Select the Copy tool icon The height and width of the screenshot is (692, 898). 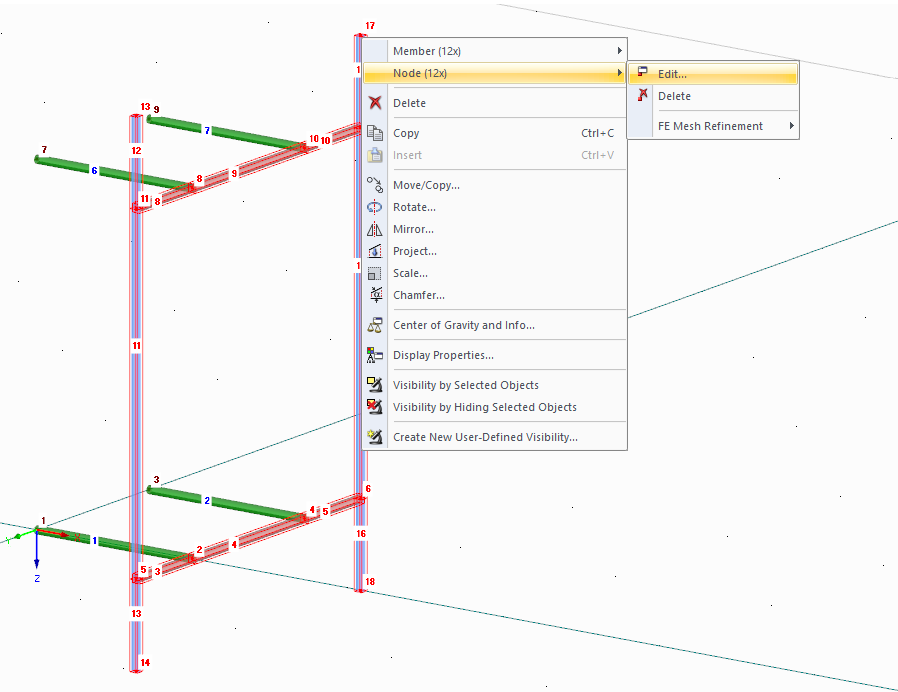(x=374, y=132)
